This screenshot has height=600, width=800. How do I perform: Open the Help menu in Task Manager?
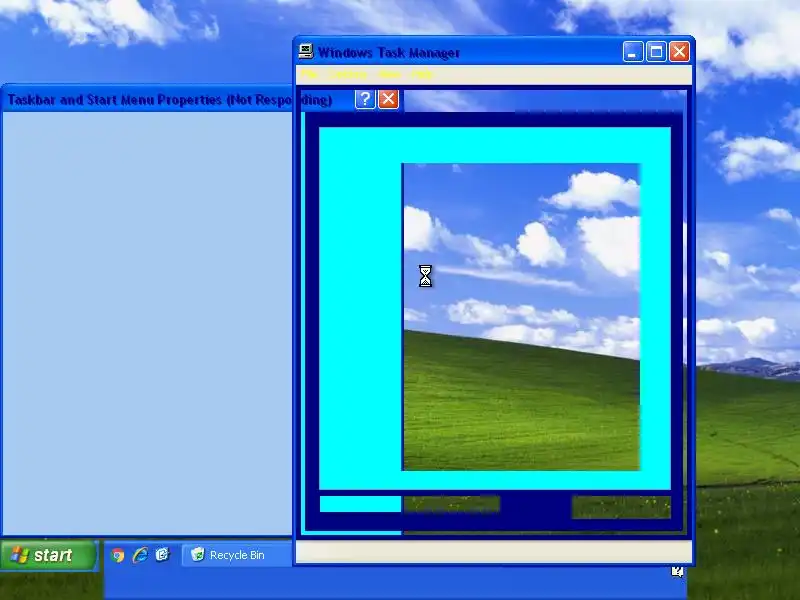[422, 74]
